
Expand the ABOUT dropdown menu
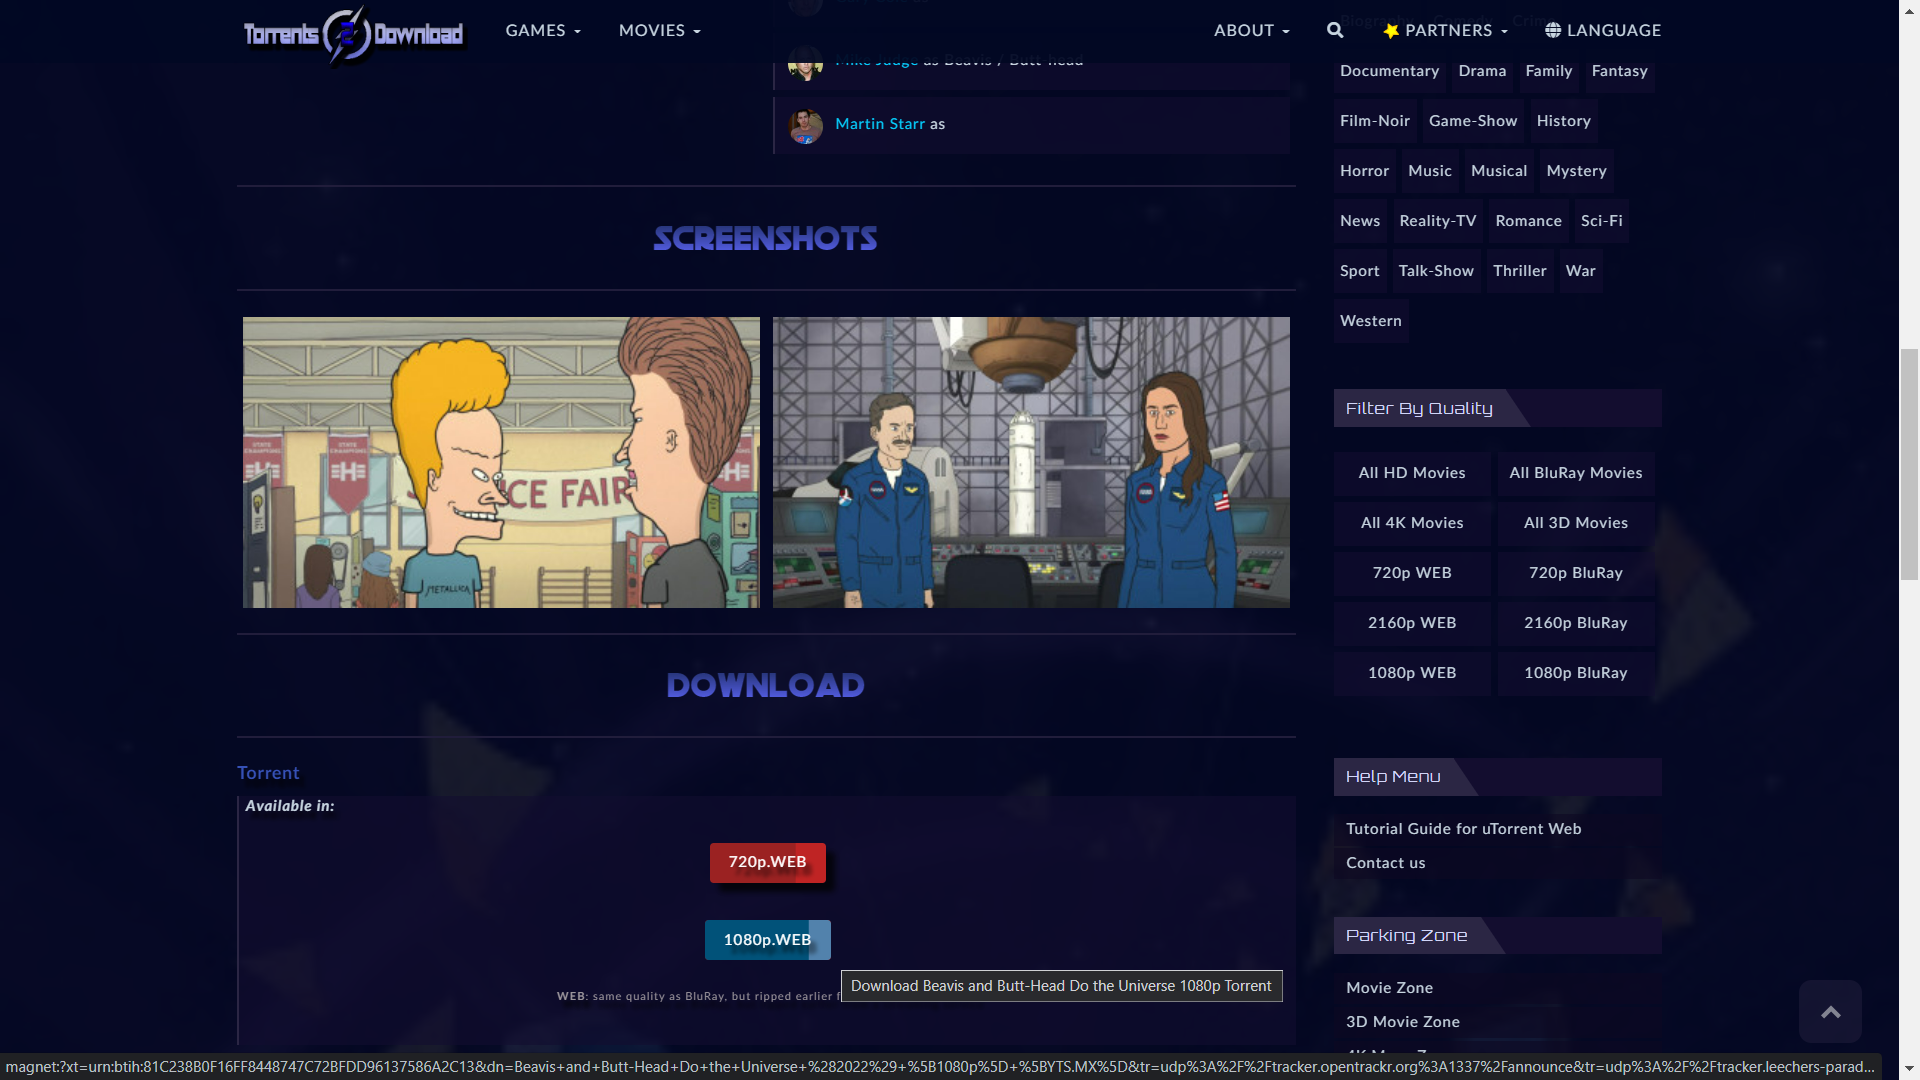pos(1252,30)
